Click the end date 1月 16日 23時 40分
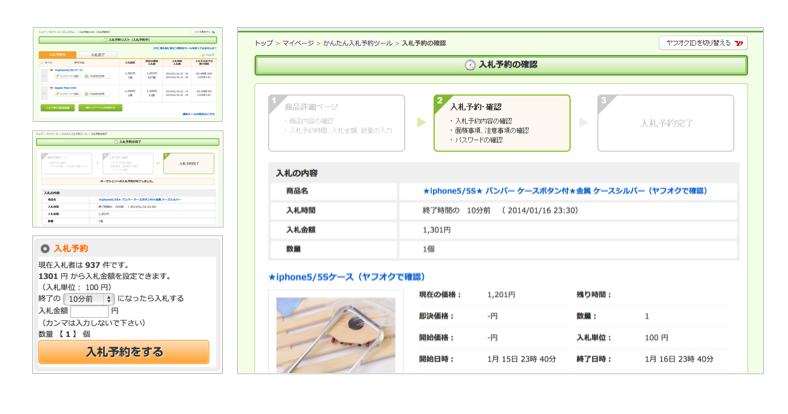Image resolution: width=788 pixels, height=414 pixels. tap(679, 359)
